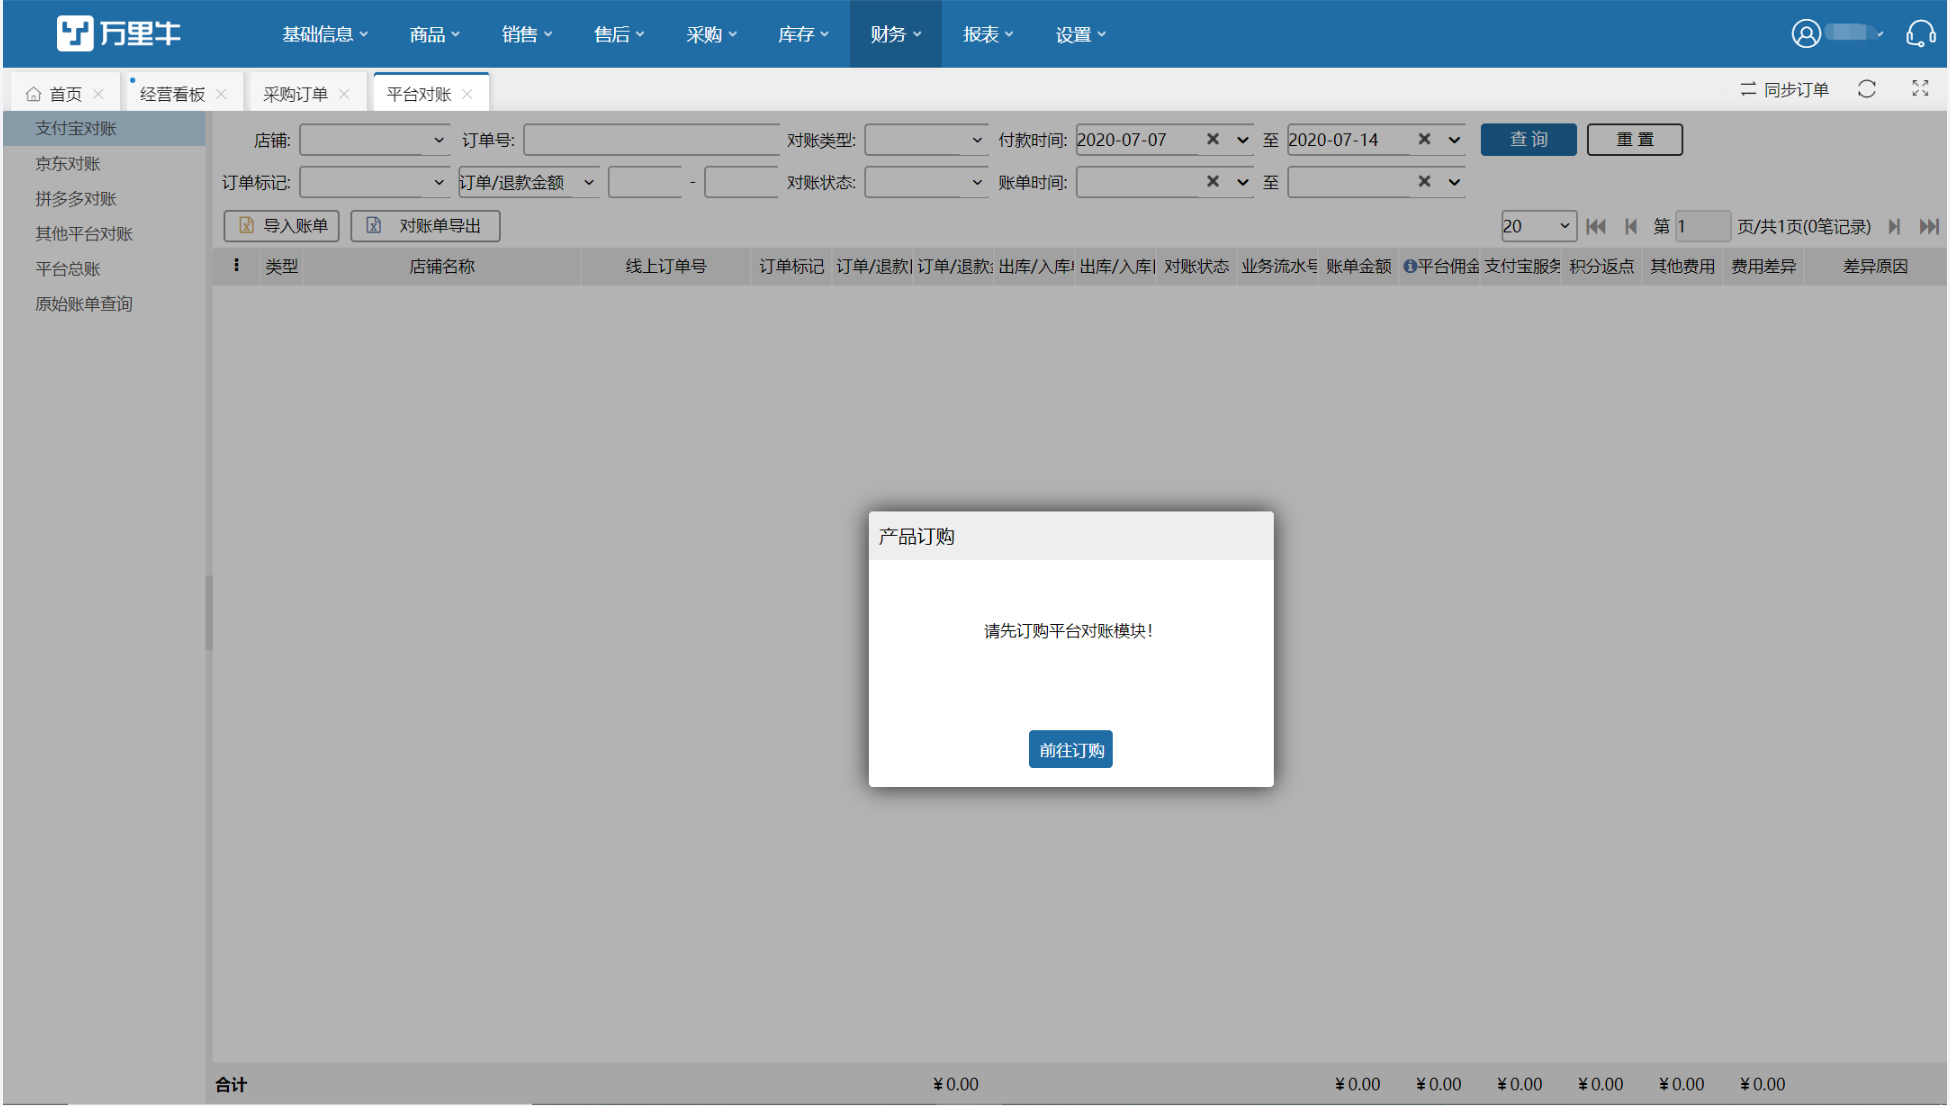Click 线上订单号 column header

click(666, 266)
